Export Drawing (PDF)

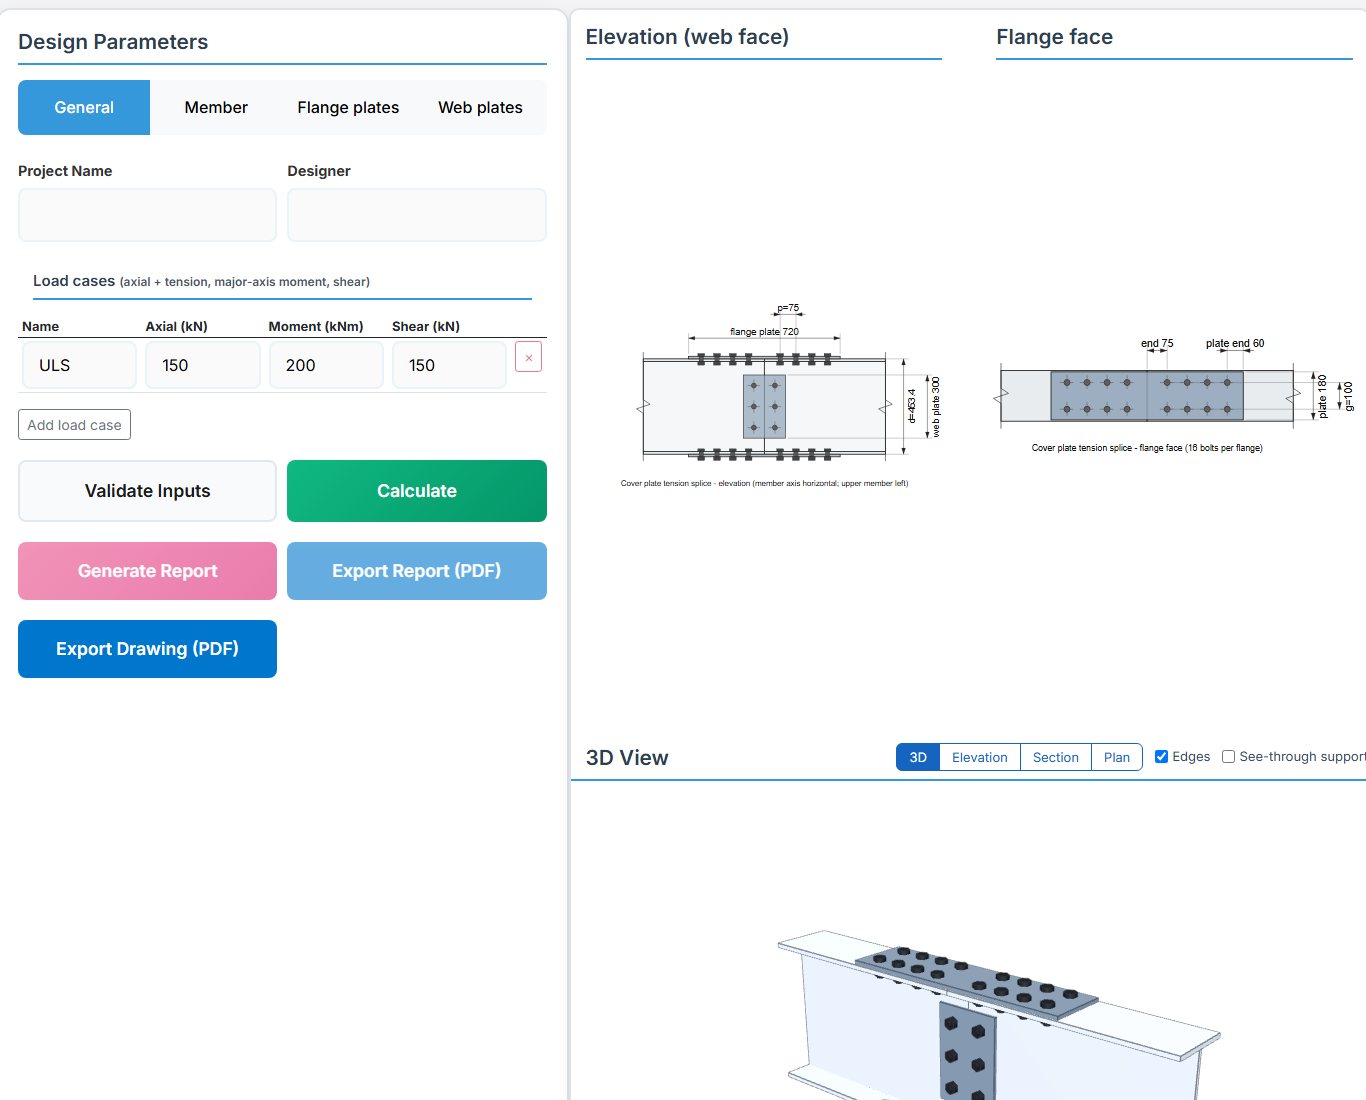pos(147,649)
